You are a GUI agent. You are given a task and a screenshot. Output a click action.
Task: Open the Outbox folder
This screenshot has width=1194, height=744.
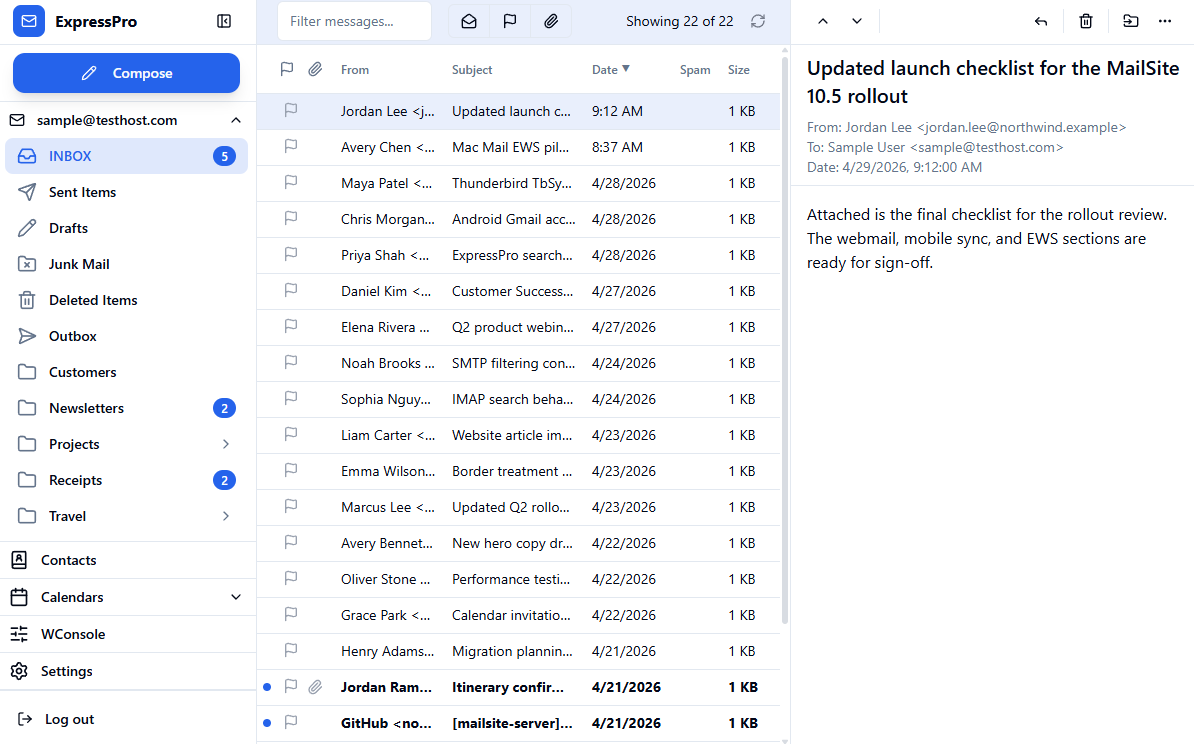(x=126, y=336)
